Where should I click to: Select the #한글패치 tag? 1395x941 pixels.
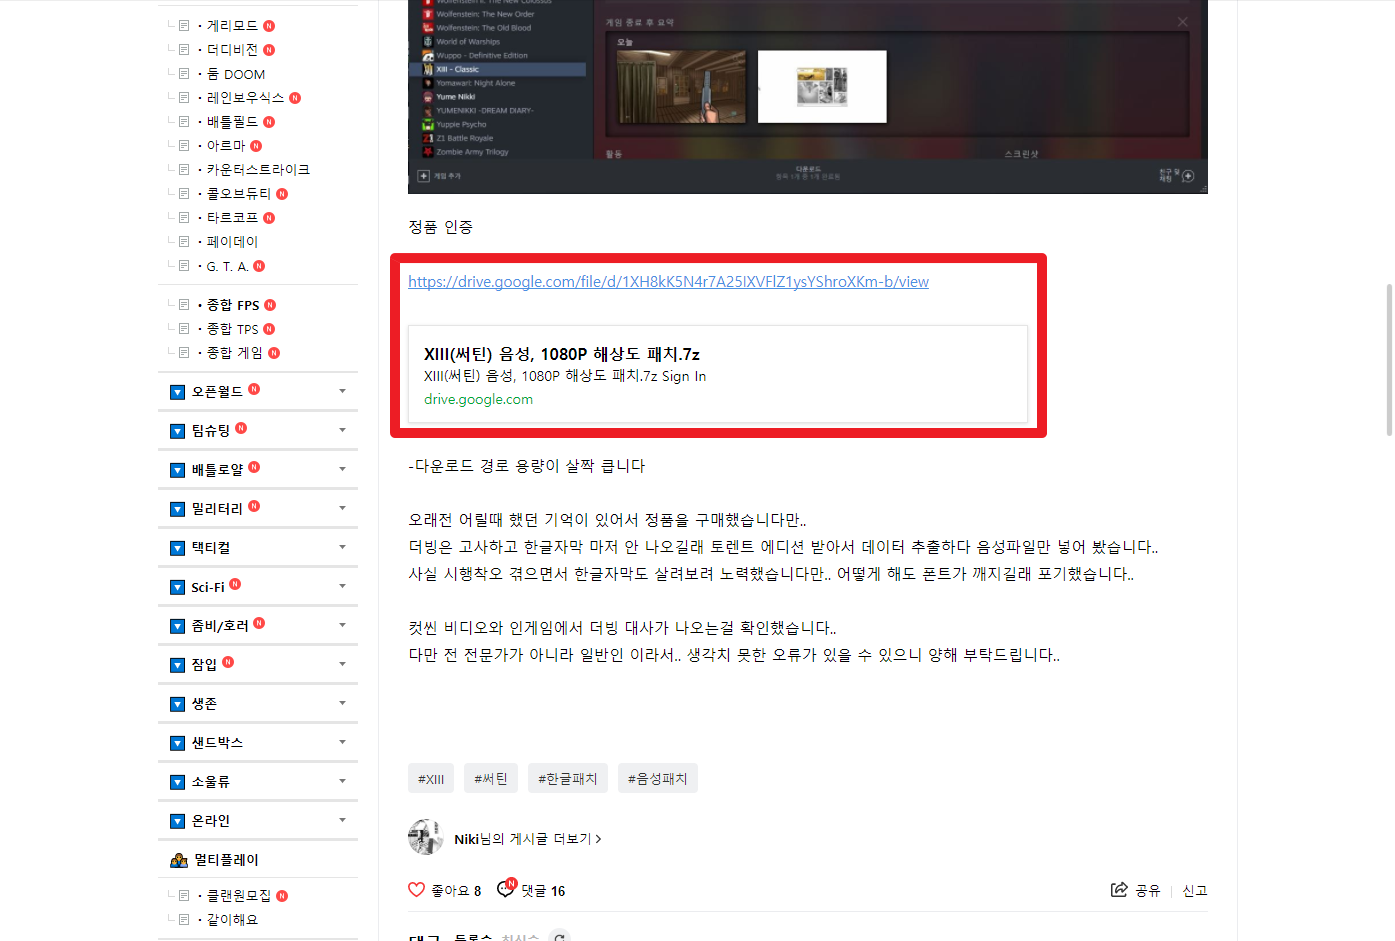(x=568, y=778)
